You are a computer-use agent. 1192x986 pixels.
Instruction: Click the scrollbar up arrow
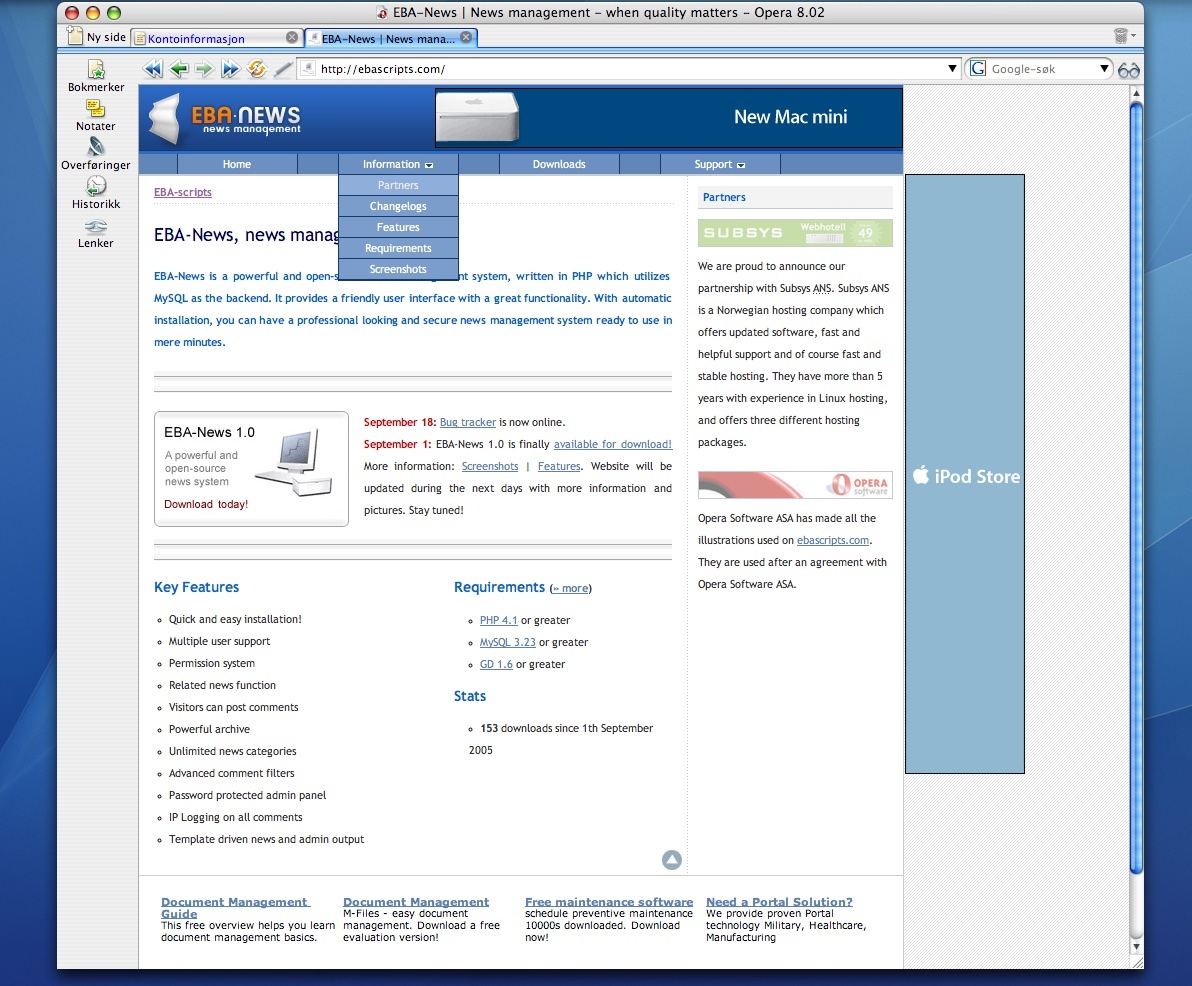(x=1137, y=94)
